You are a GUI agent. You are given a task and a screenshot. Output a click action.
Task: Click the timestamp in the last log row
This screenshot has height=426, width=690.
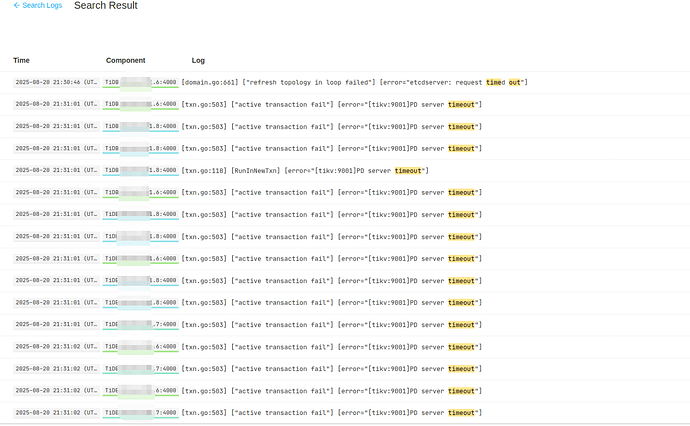click(x=56, y=412)
